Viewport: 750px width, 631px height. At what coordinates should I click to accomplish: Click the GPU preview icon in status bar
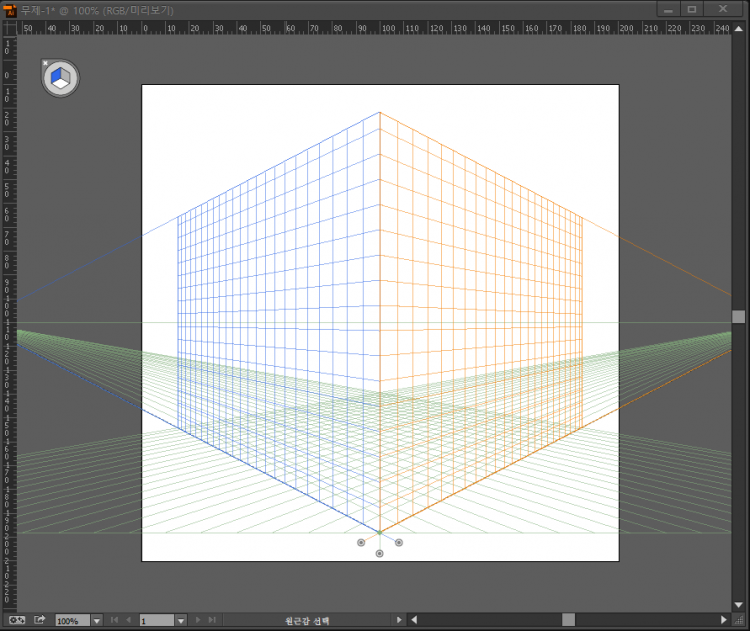(14, 620)
